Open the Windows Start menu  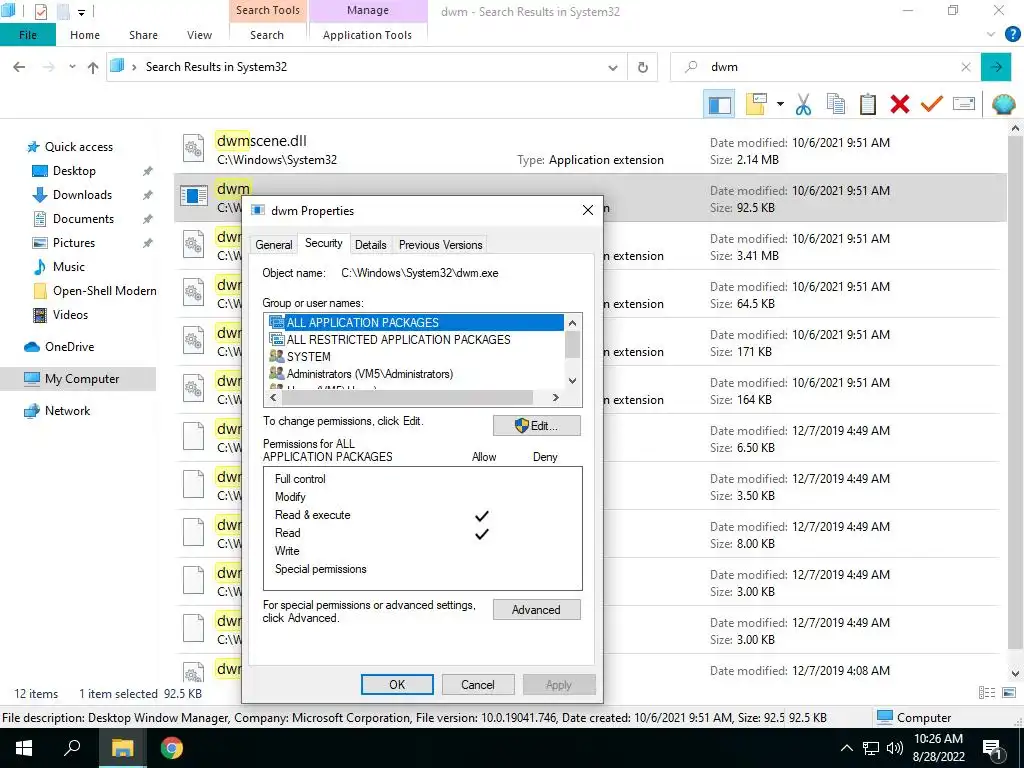[24, 748]
